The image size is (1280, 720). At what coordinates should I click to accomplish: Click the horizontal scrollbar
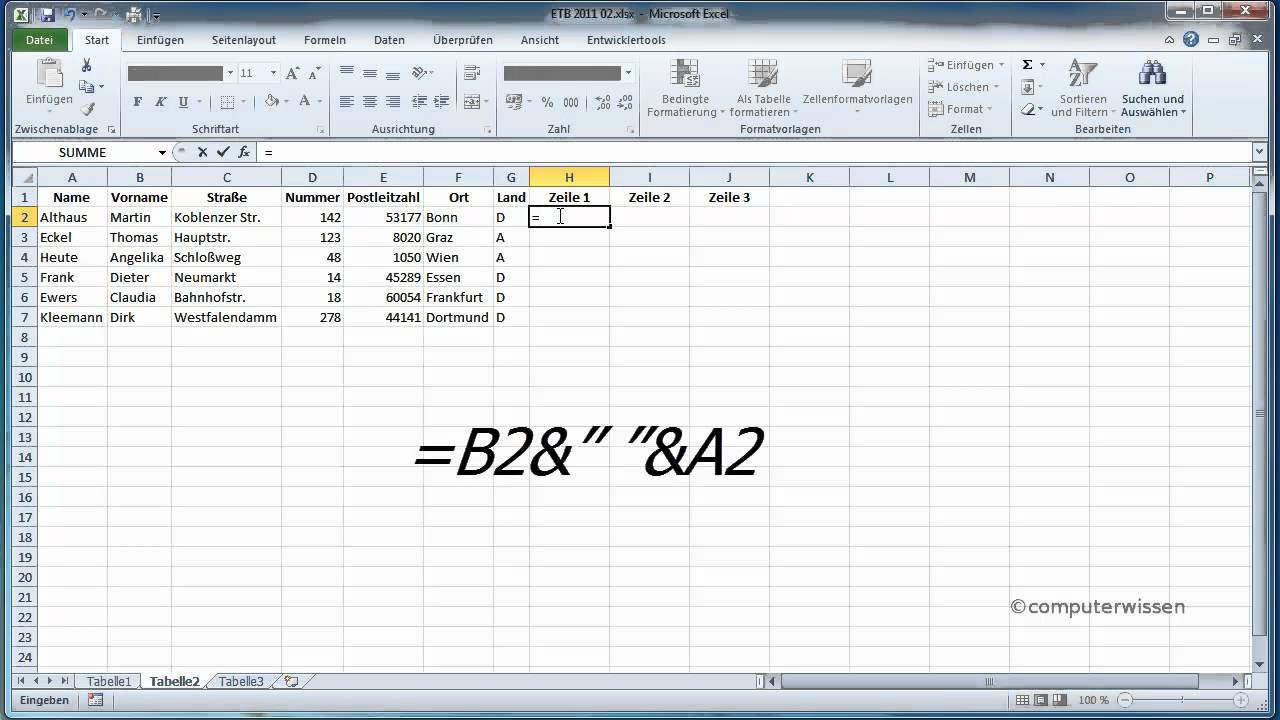pos(987,681)
